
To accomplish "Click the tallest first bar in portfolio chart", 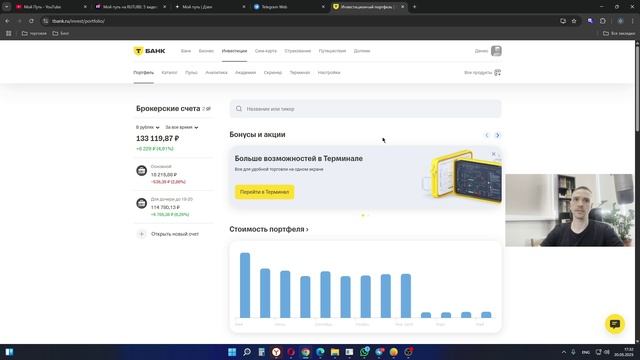I will (245, 285).
